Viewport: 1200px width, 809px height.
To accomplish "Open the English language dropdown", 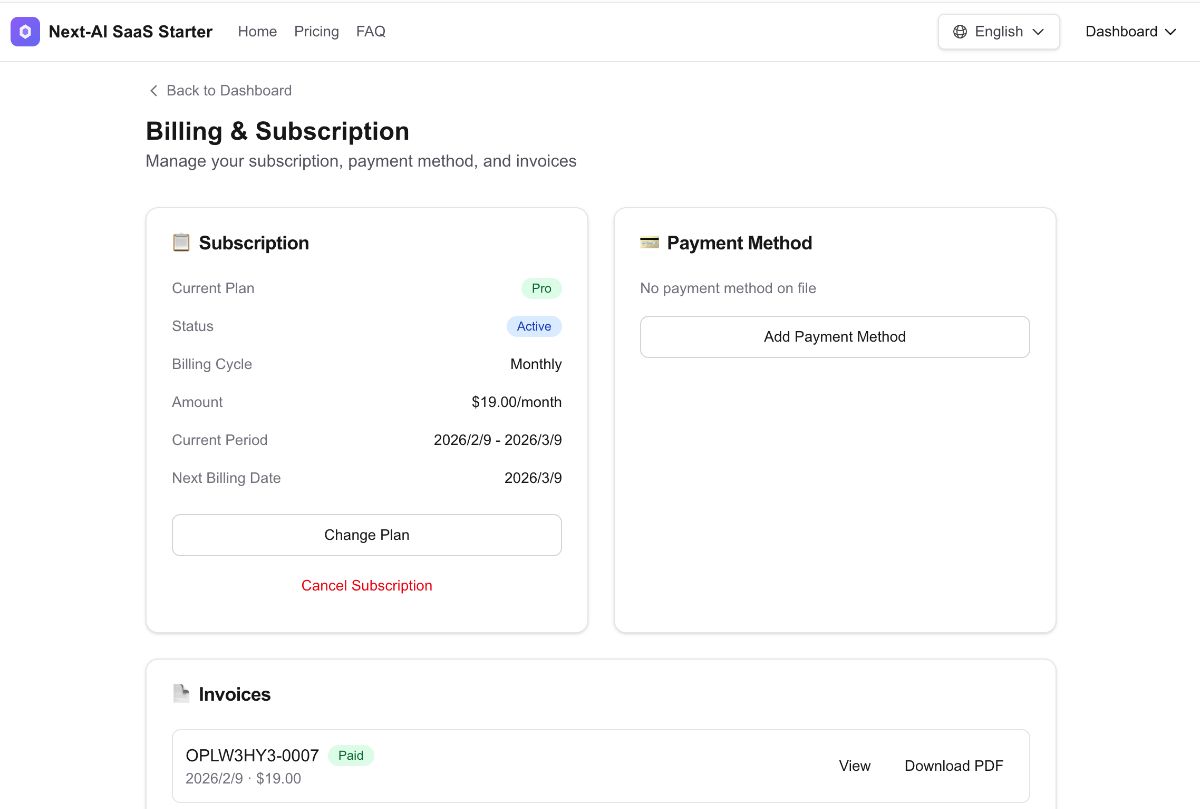I will tap(998, 31).
